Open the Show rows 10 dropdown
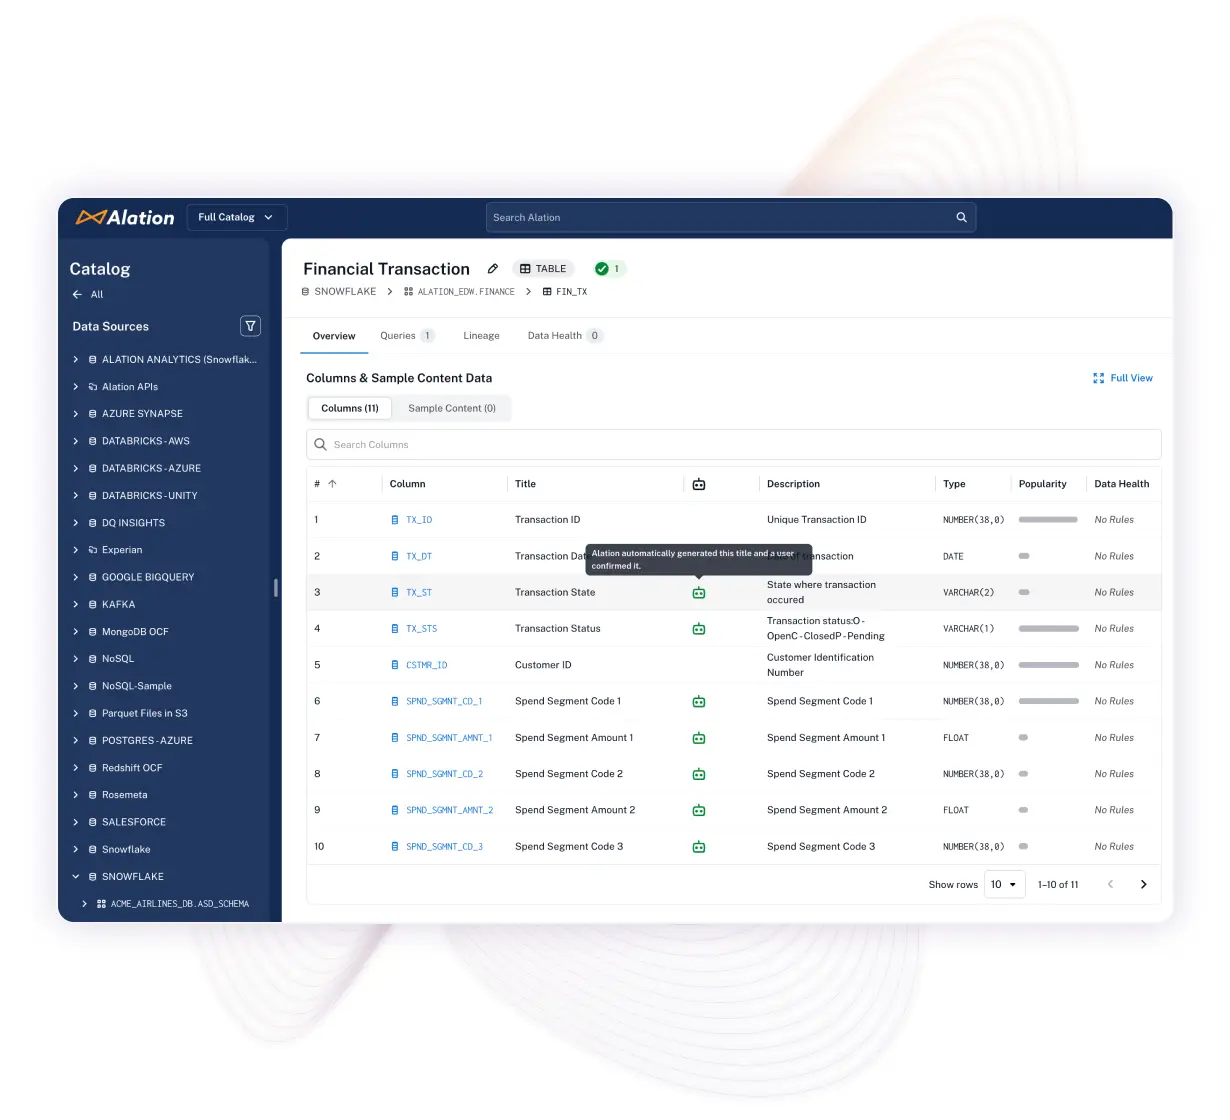Image resolution: width=1230 pixels, height=1120 pixels. click(x=1004, y=884)
